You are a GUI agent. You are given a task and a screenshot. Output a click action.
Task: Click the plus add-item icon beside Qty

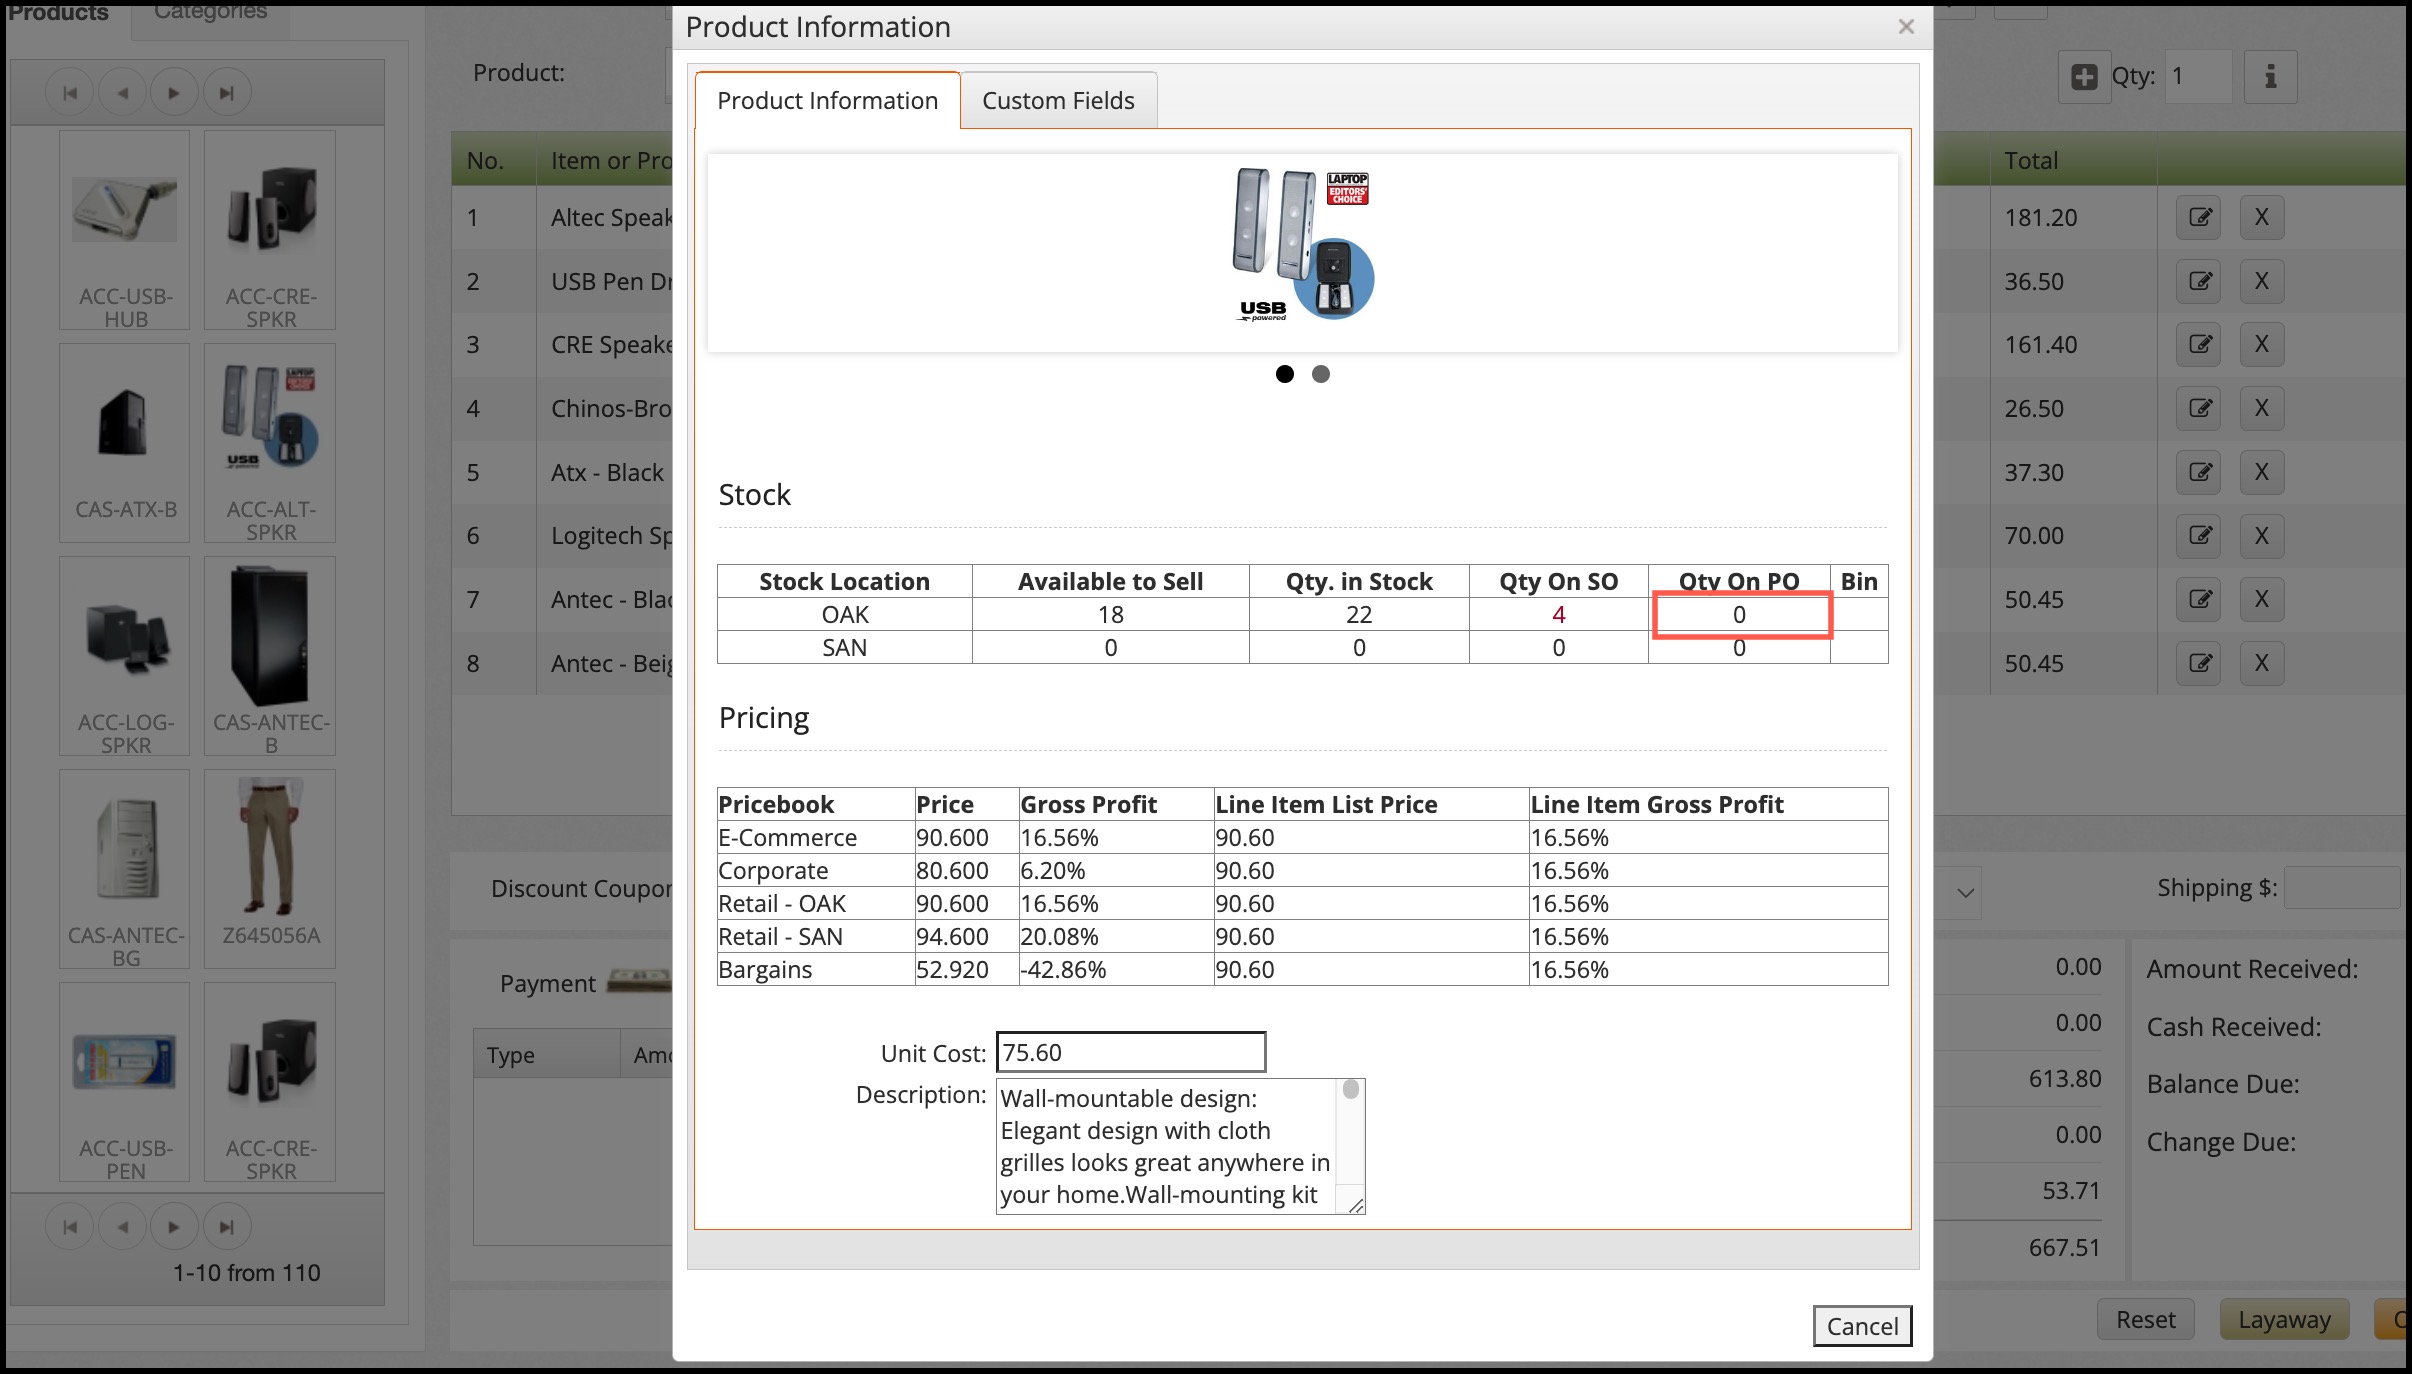2084,76
